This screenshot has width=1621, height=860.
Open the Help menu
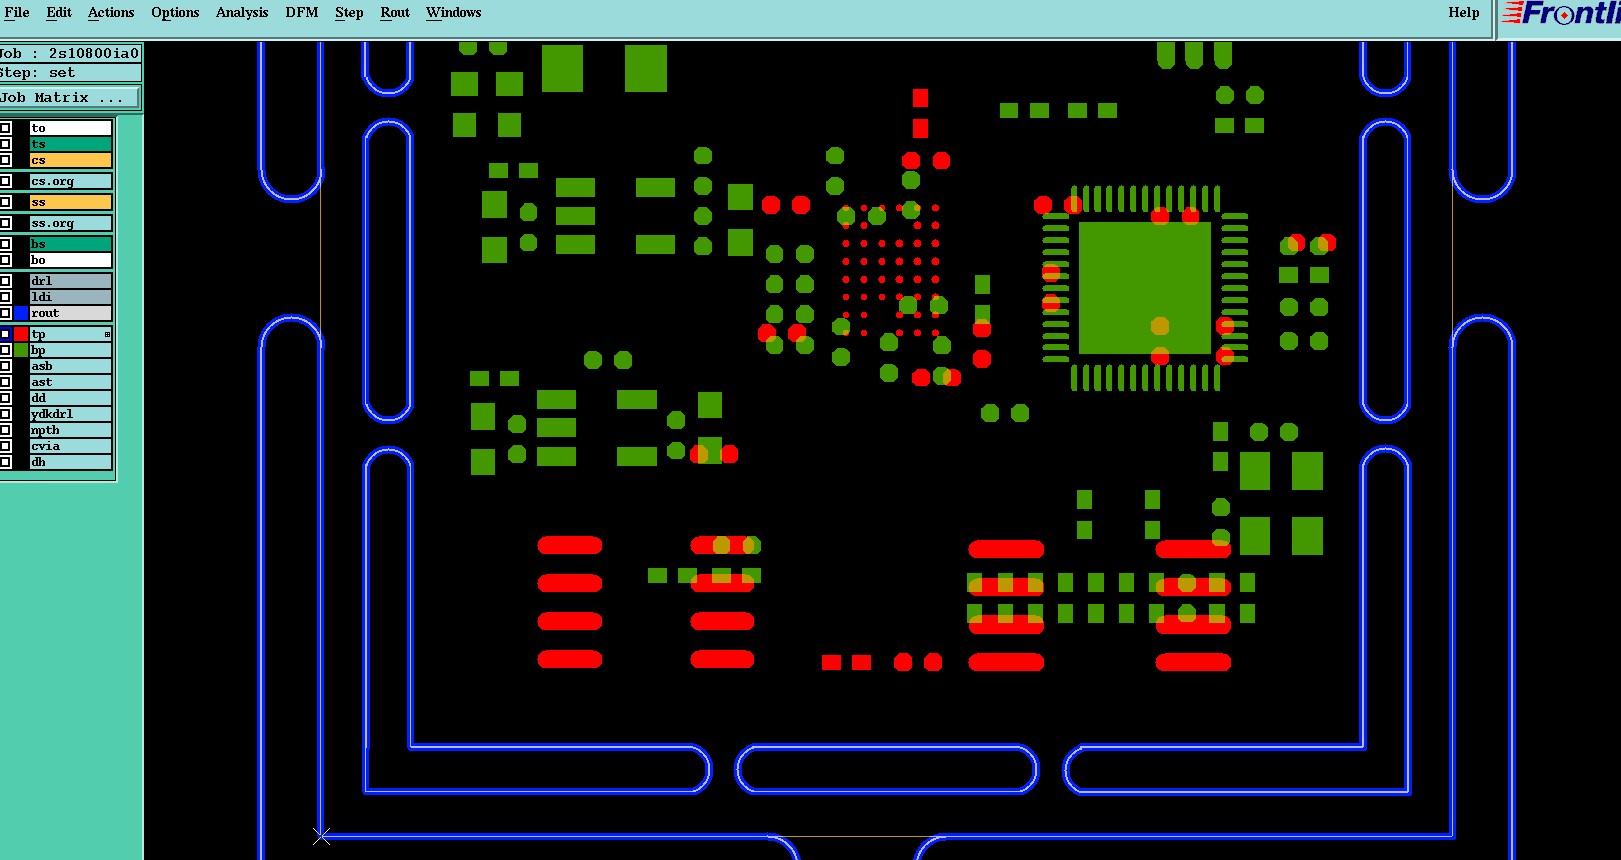(1464, 12)
